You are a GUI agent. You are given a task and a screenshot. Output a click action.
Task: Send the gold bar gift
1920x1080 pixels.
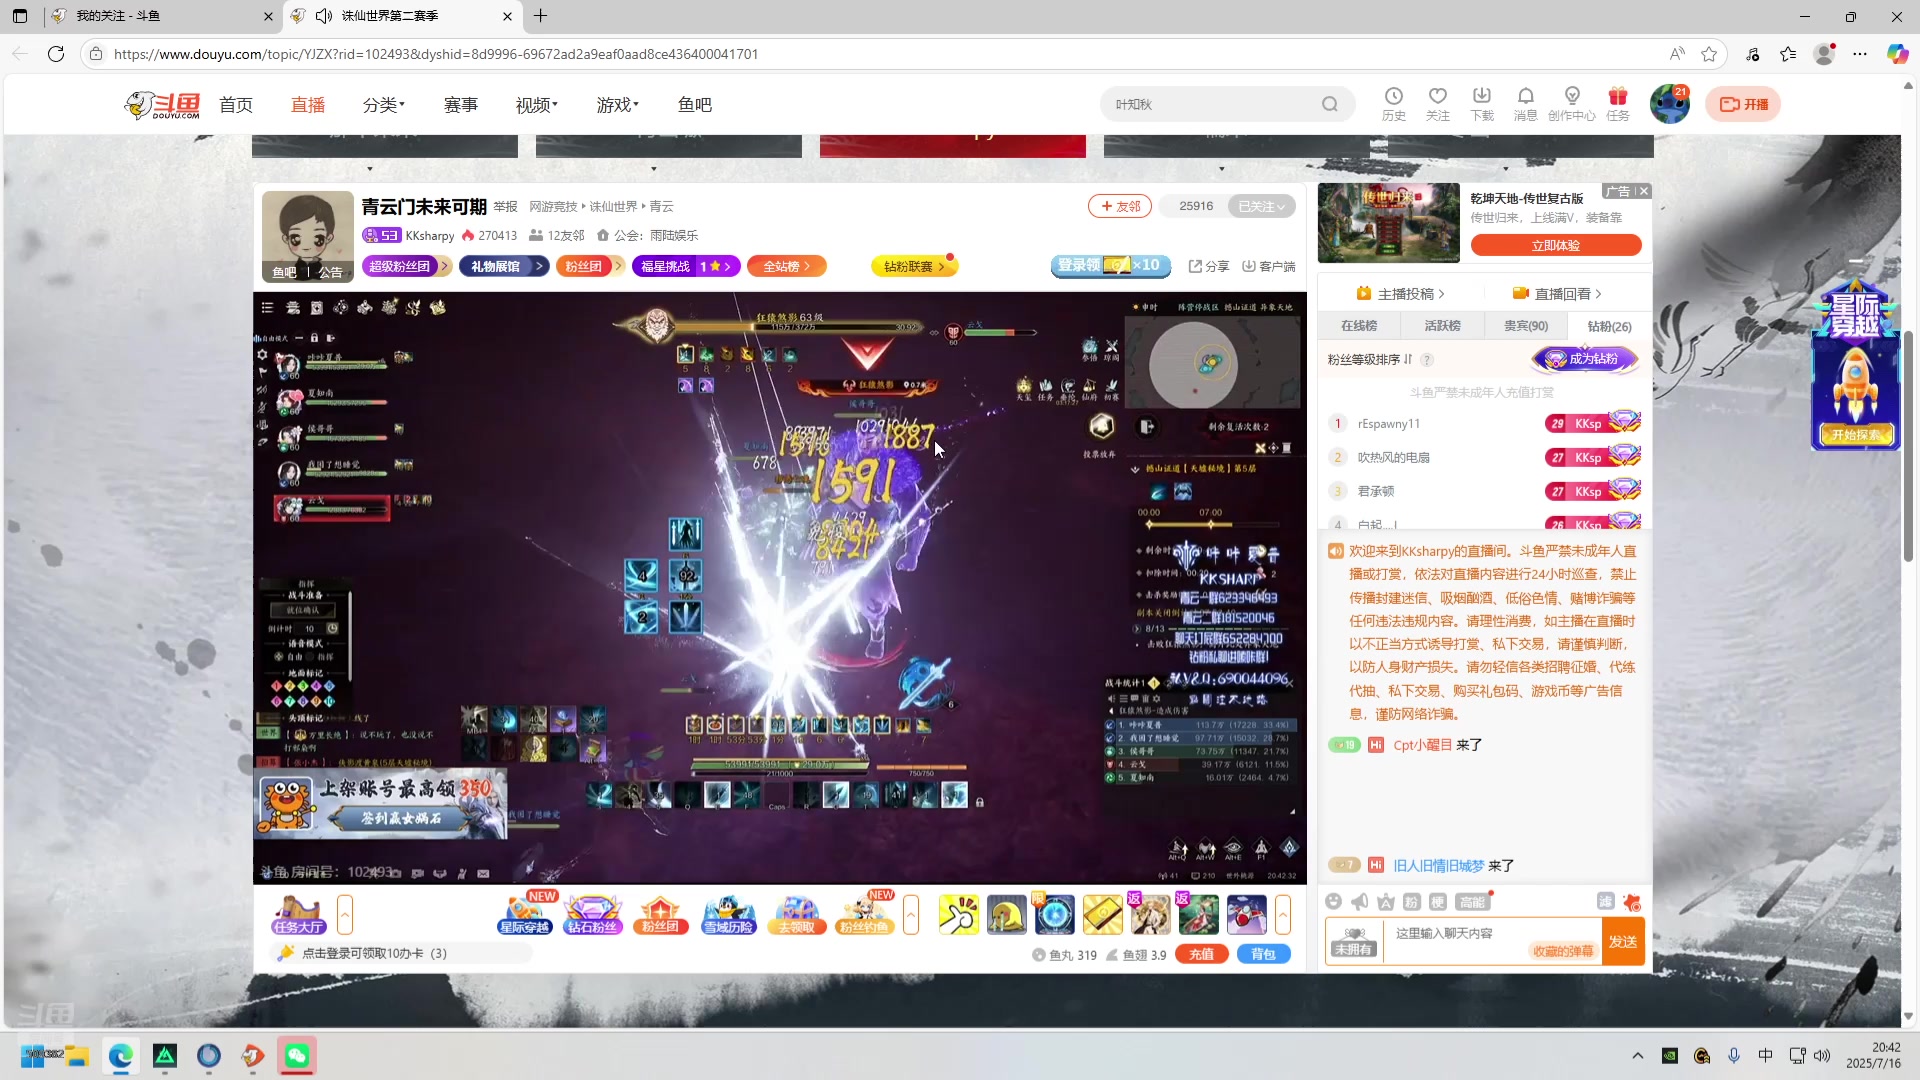tap(1102, 915)
